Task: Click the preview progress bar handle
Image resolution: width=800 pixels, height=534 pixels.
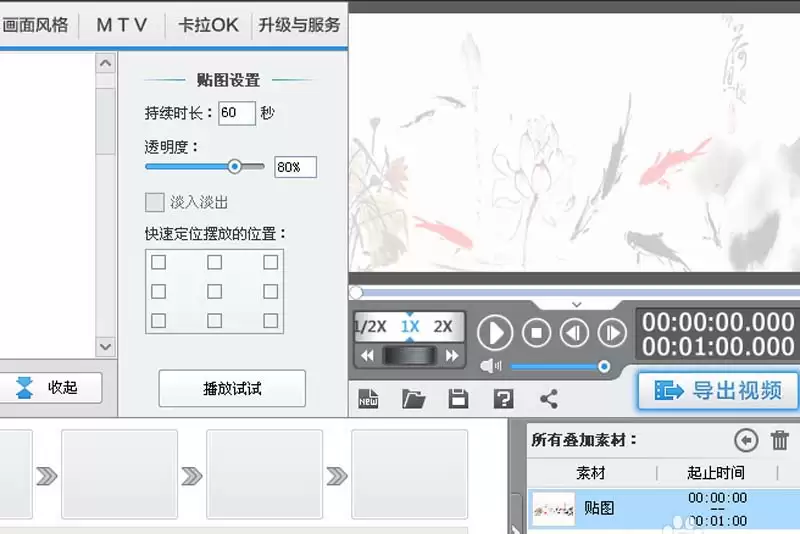Action: (356, 292)
